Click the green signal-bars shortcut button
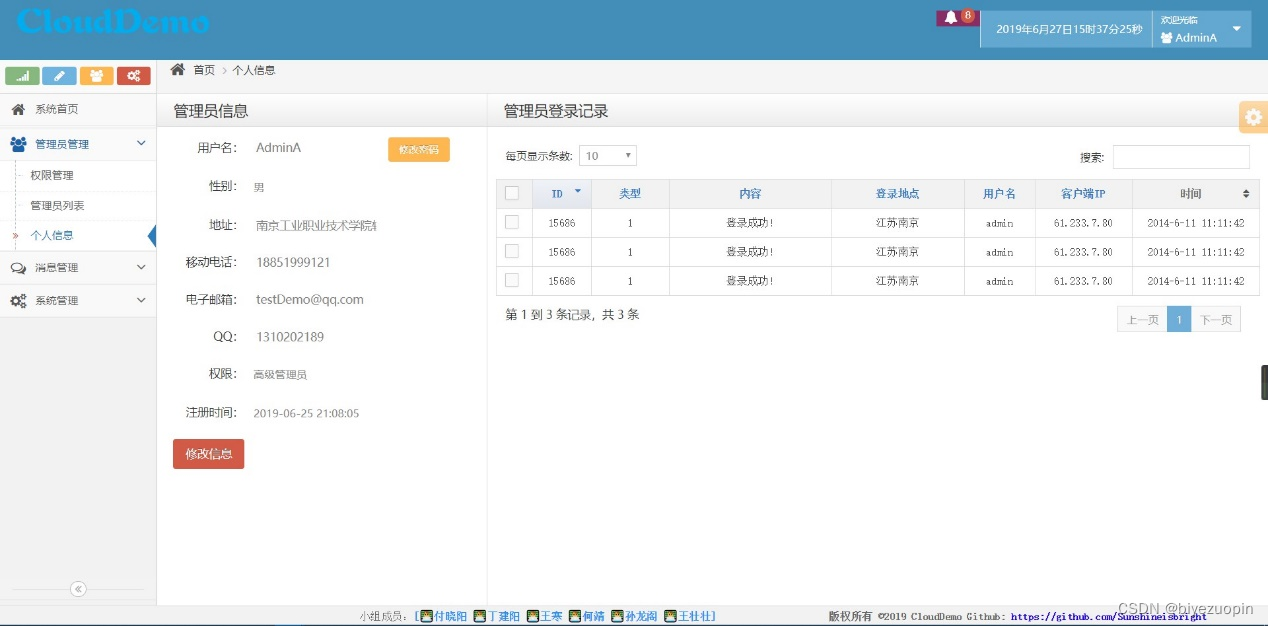This screenshot has height=626, width=1268. pyautogui.click(x=22, y=76)
